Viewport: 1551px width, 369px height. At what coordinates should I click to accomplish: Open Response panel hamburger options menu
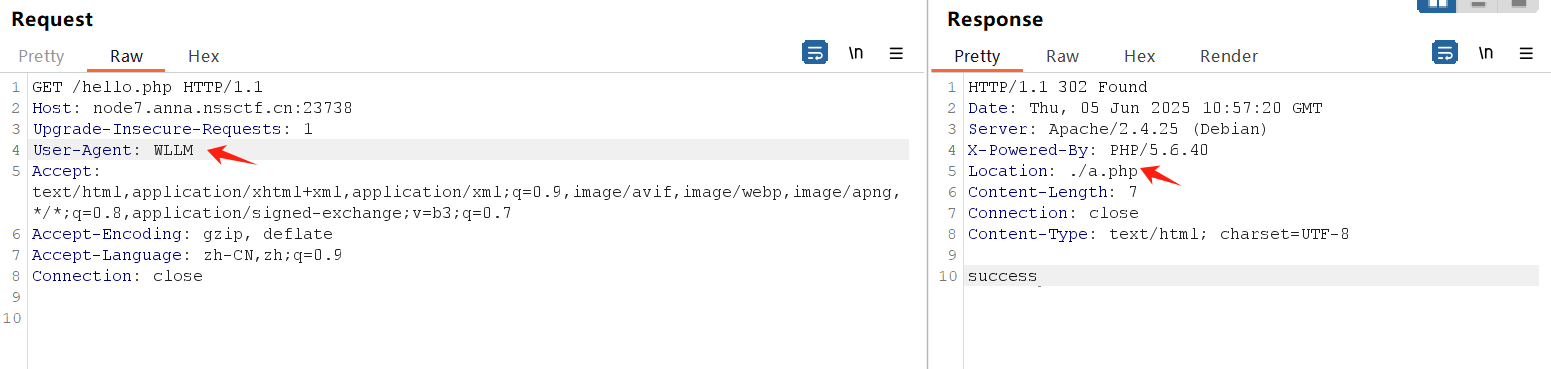point(1526,53)
